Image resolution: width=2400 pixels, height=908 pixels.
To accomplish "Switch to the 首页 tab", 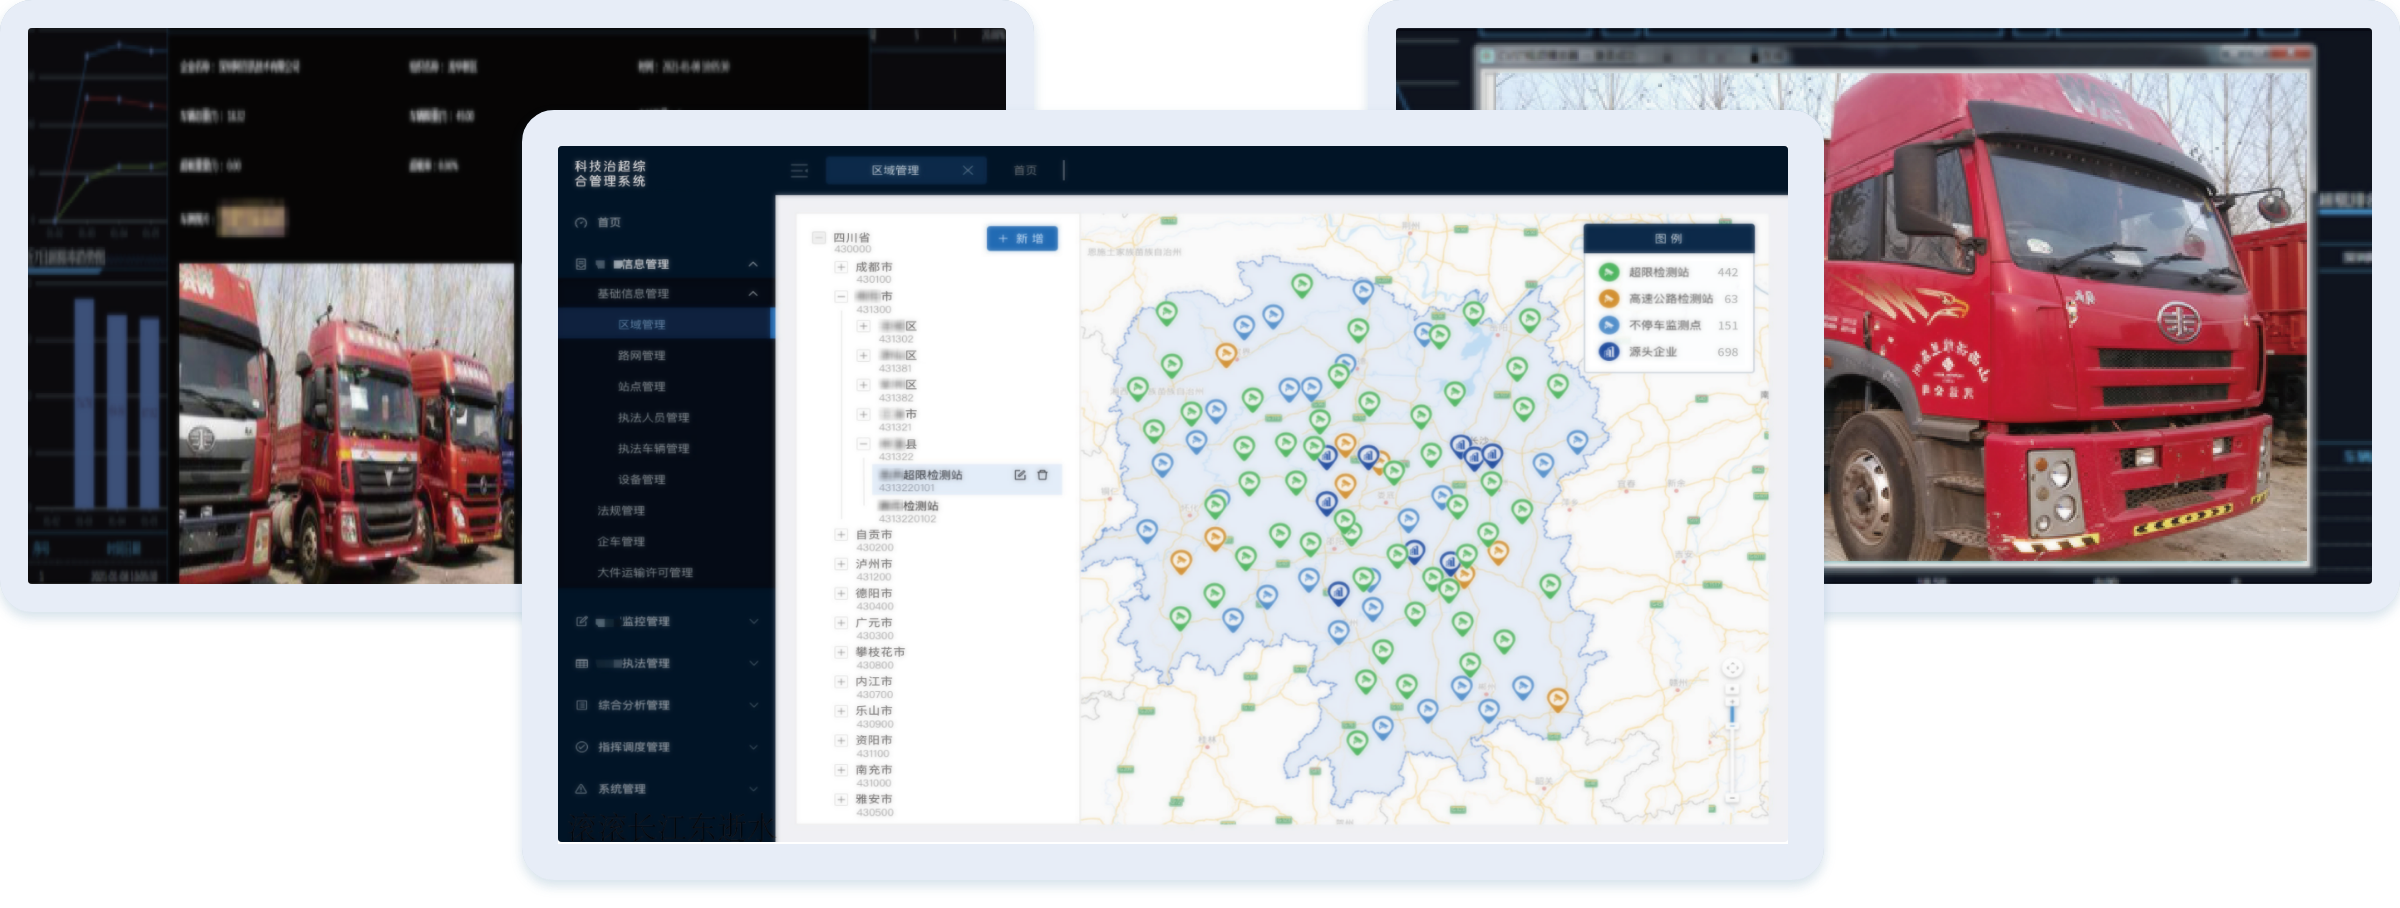I will pos(1025,171).
